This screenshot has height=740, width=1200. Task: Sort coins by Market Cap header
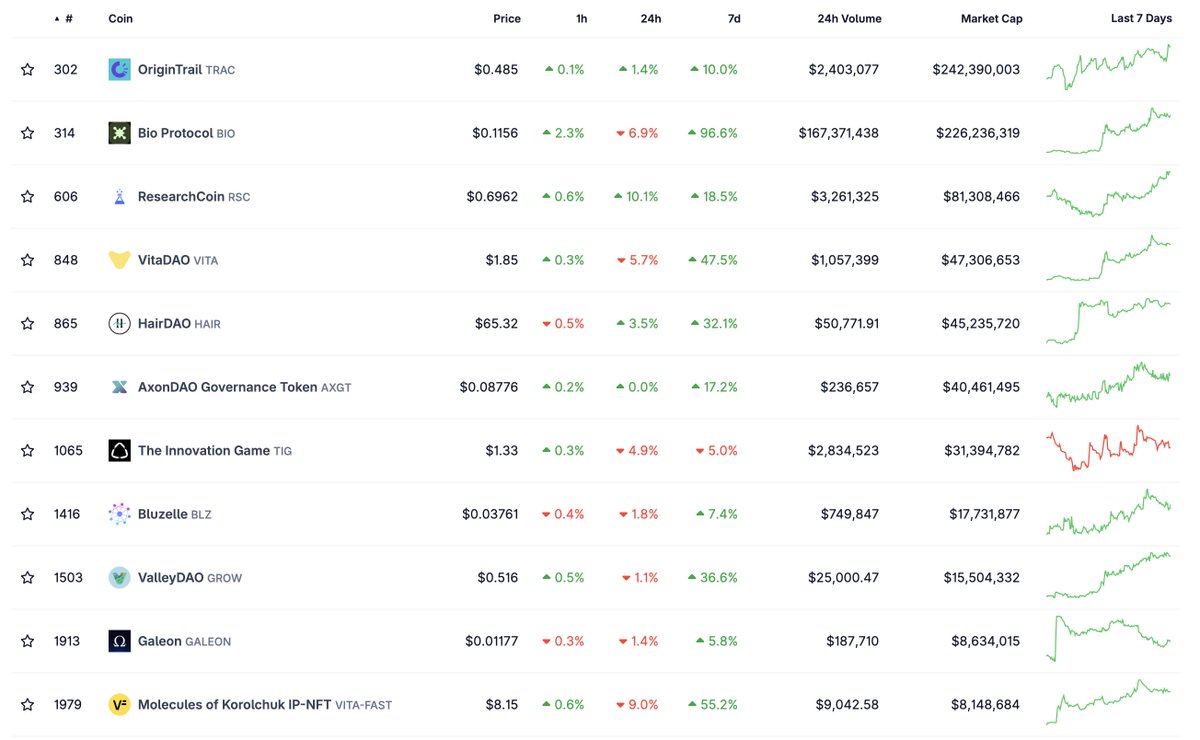(991, 19)
